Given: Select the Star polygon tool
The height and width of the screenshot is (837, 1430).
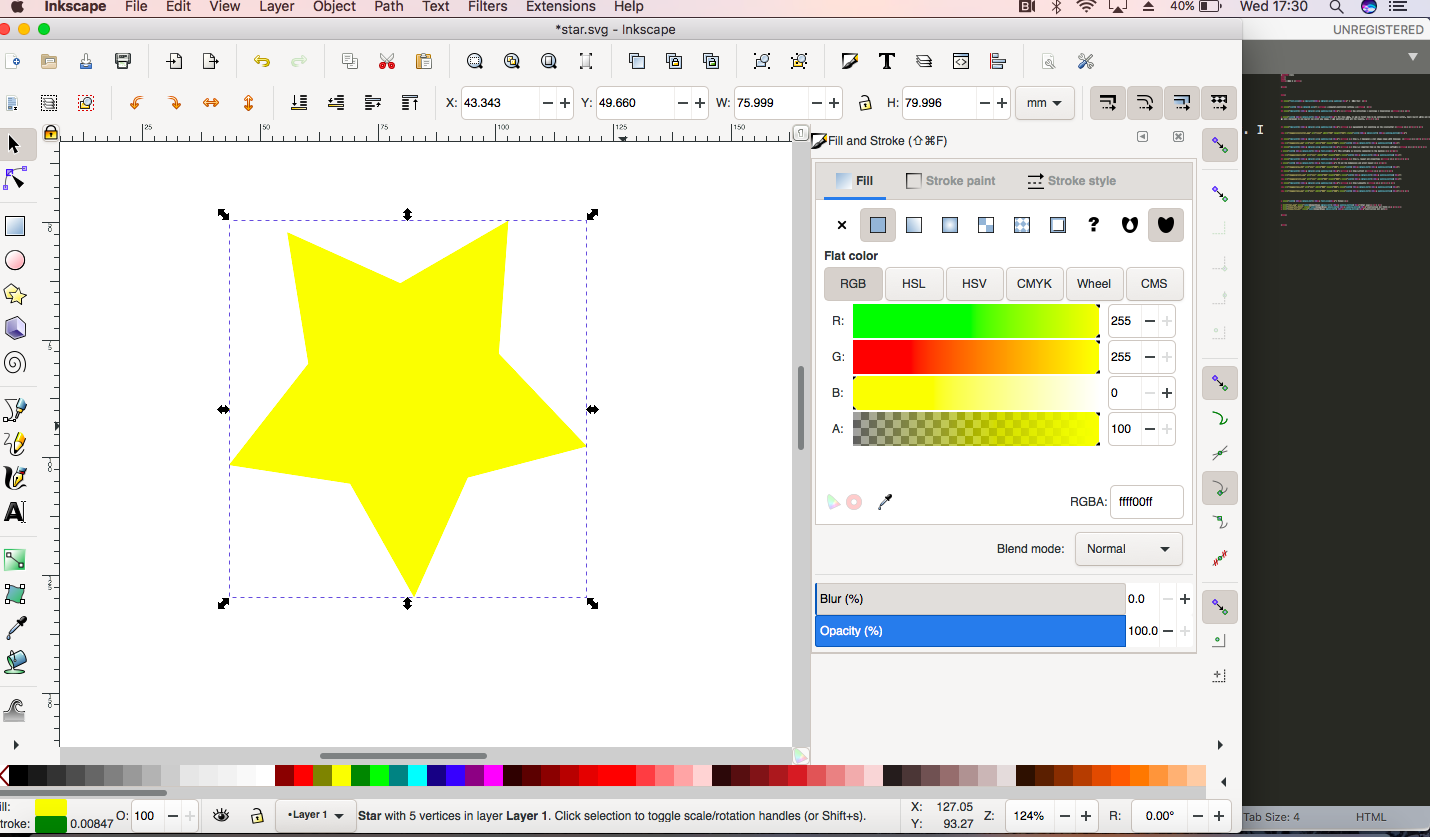Looking at the screenshot, I should click(15, 294).
